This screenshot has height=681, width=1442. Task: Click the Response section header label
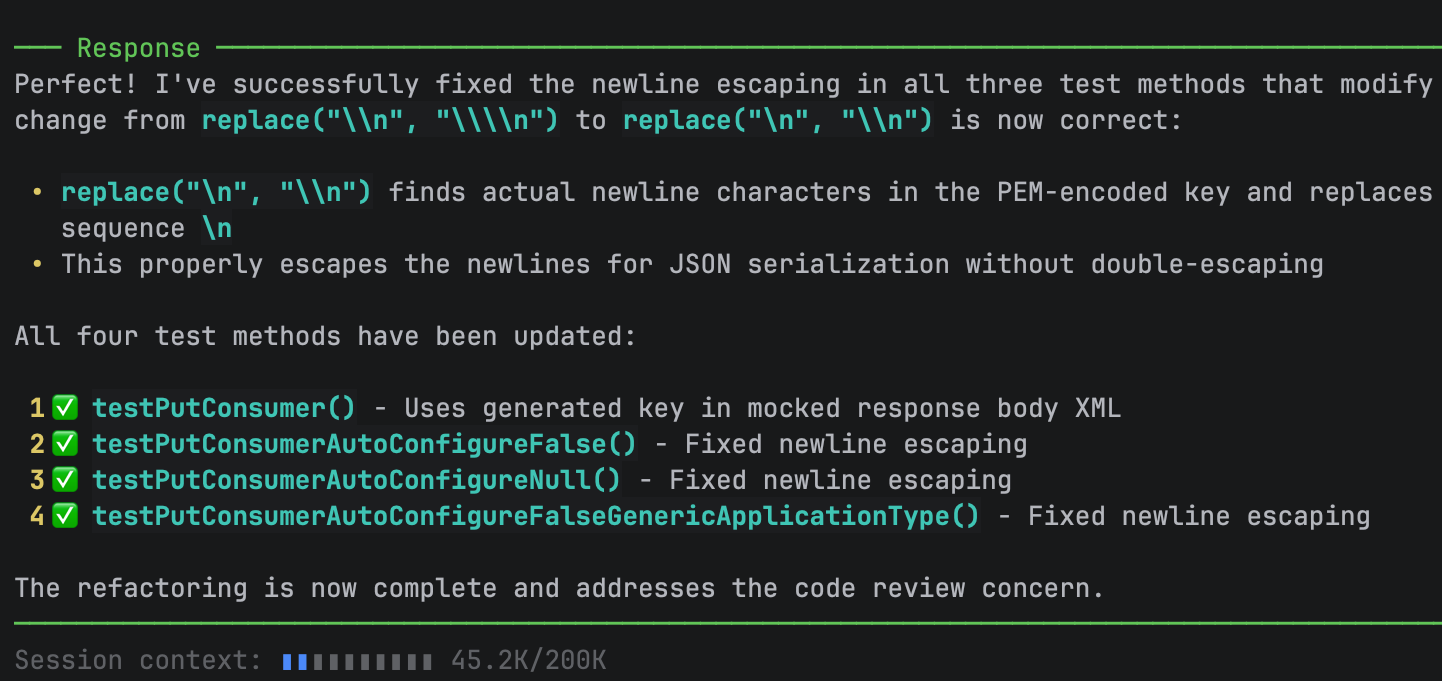[x=138, y=48]
